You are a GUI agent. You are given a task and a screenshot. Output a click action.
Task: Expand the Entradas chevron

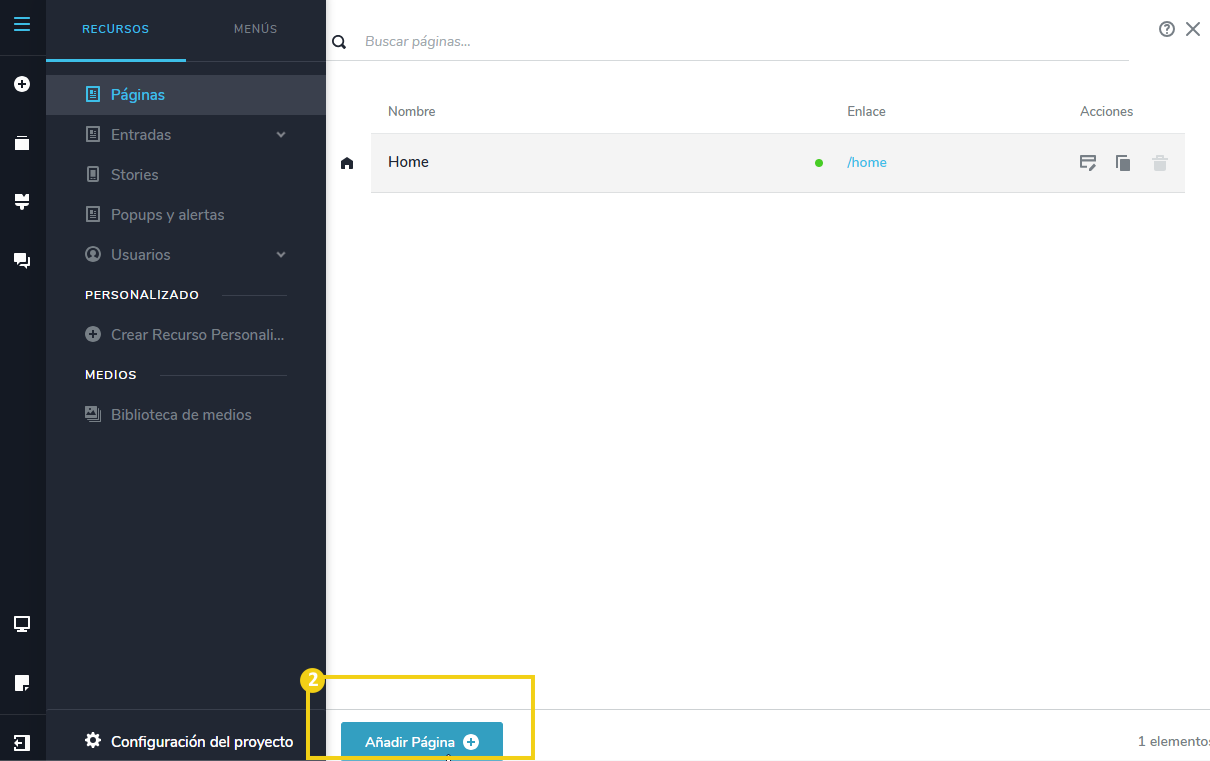pos(281,135)
